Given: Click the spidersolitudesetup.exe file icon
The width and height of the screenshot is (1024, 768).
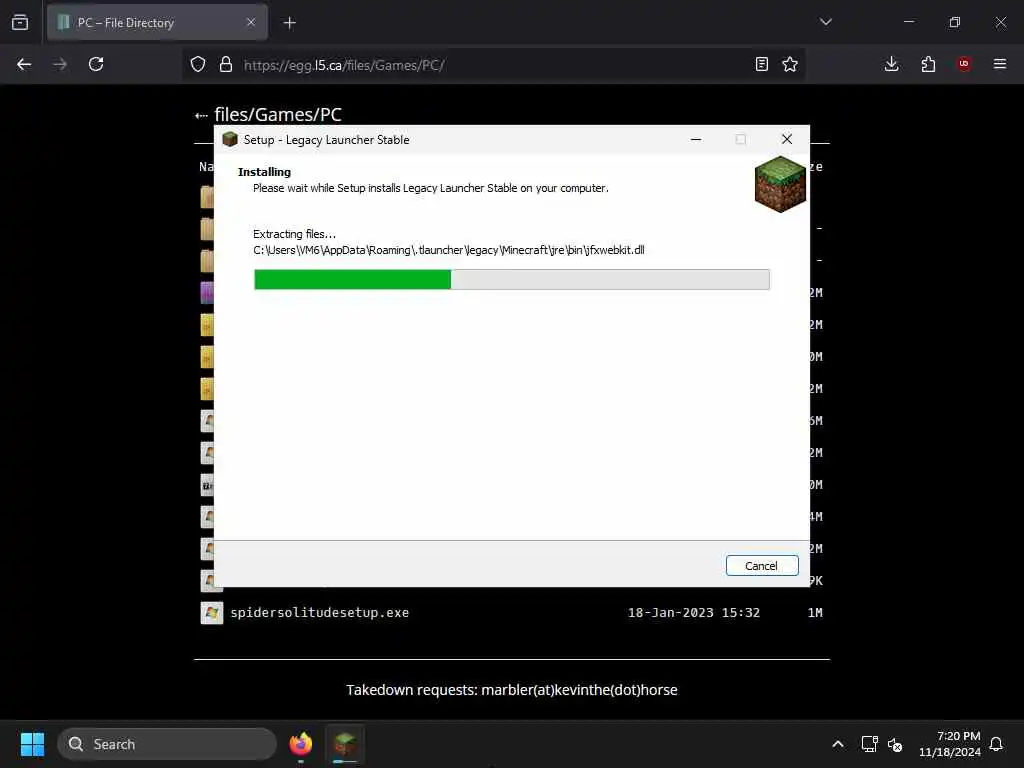Looking at the screenshot, I should 212,613.
